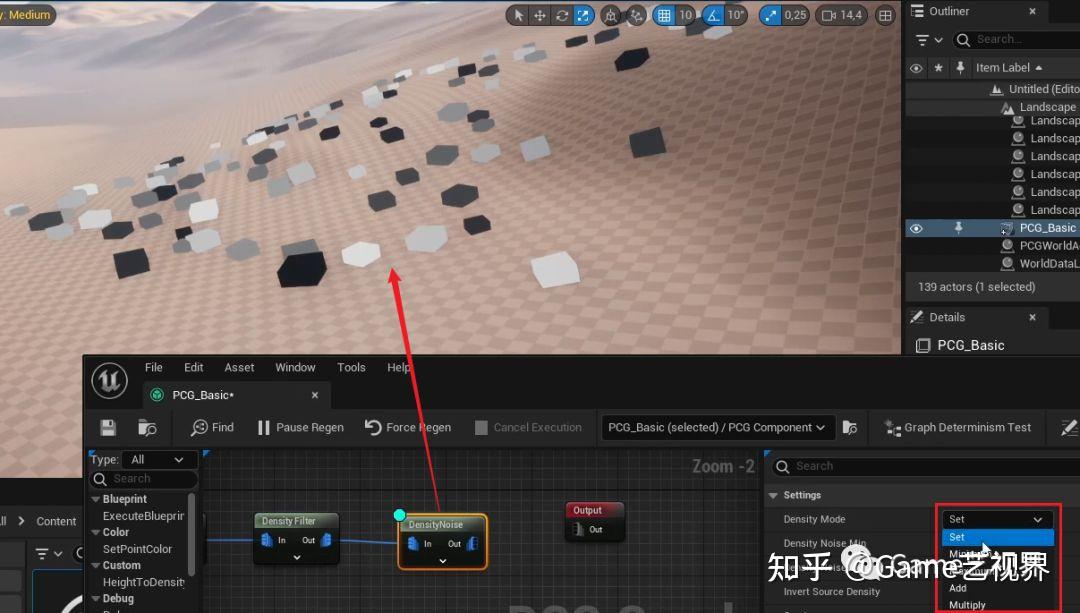This screenshot has width=1080, height=613.
Task: Click the Find icon in the PCG graph toolbar
Action: point(211,427)
